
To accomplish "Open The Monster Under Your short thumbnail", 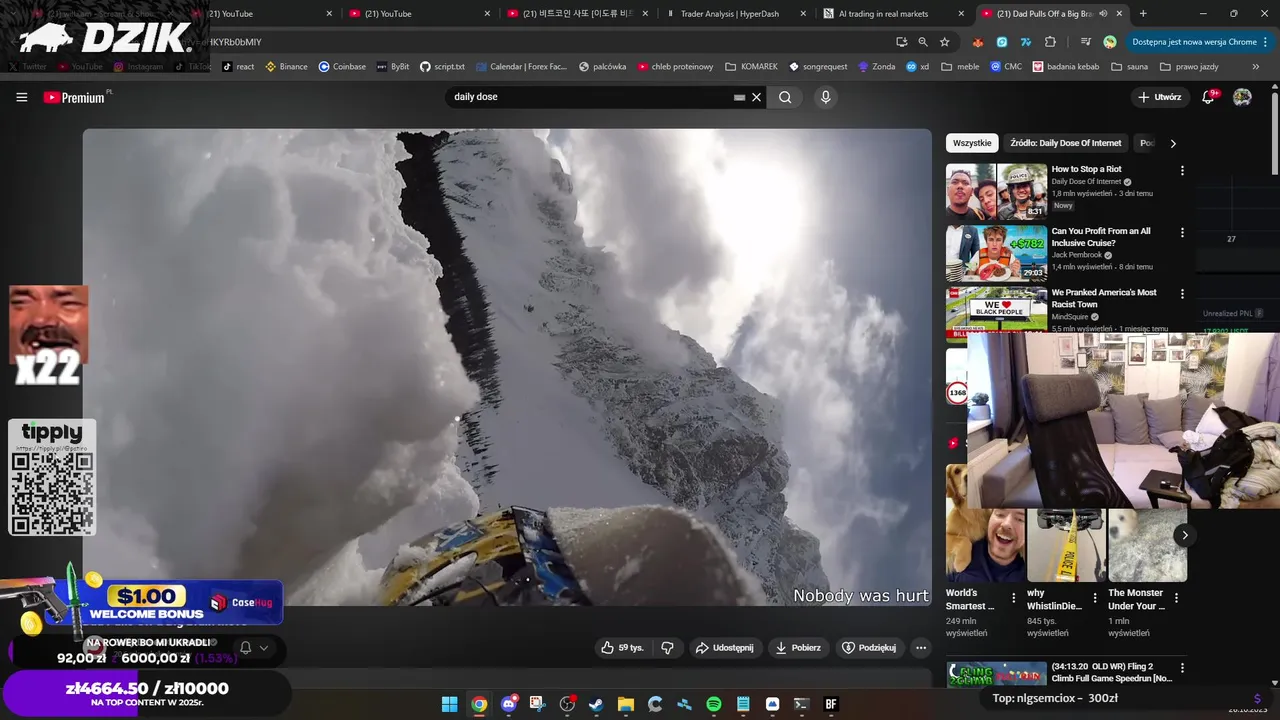I will [x=1147, y=546].
